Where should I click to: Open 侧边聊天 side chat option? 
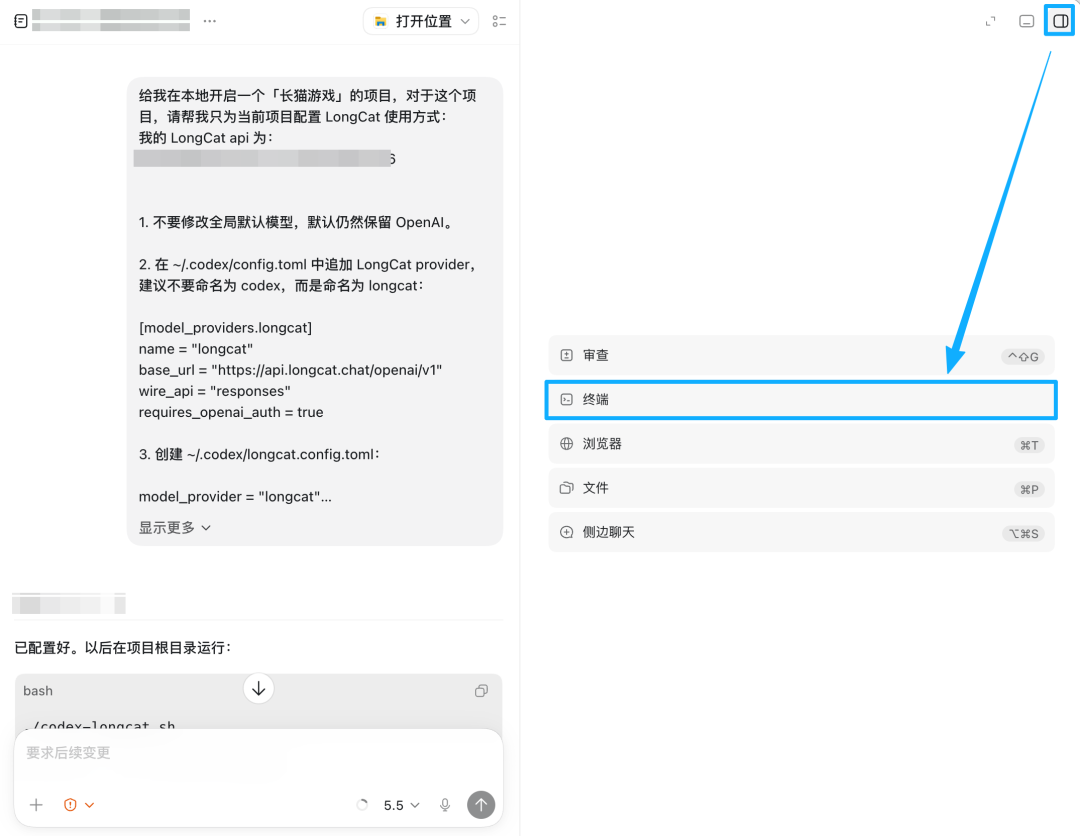(x=801, y=532)
